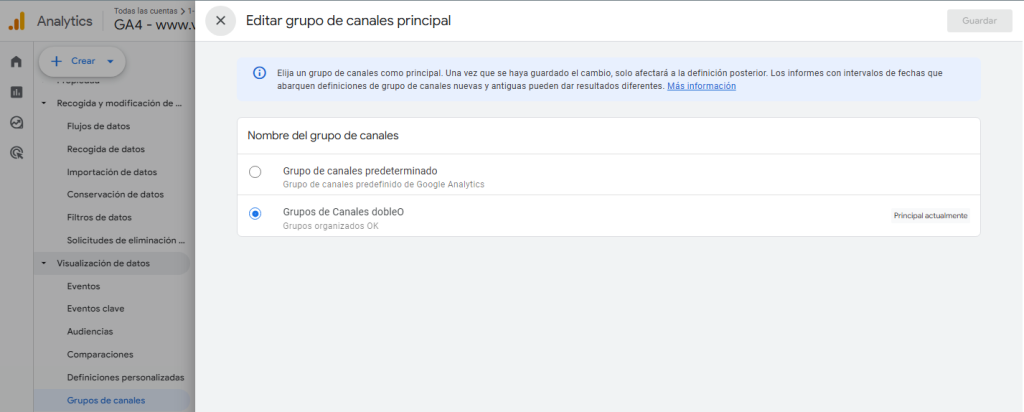Open the Explore icon in sidebar
Image resolution: width=1024 pixels, height=412 pixels.
click(x=16, y=123)
